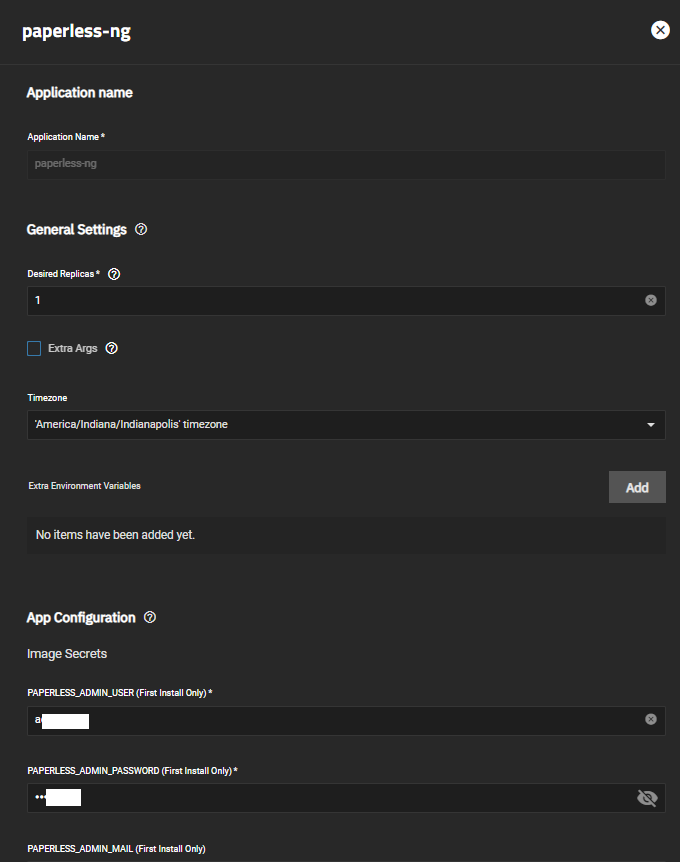
Task: Enable the Extra Args checkbox
Action: (34, 349)
